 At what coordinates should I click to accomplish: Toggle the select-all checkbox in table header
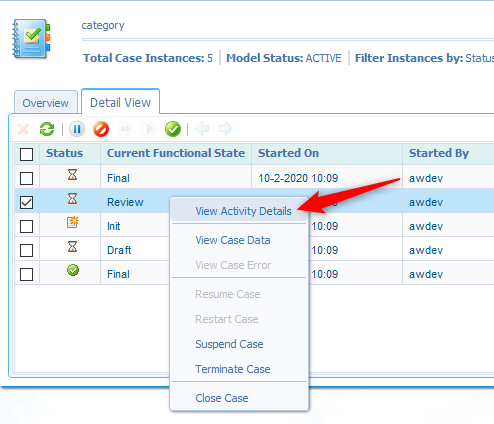pyautogui.click(x=26, y=154)
